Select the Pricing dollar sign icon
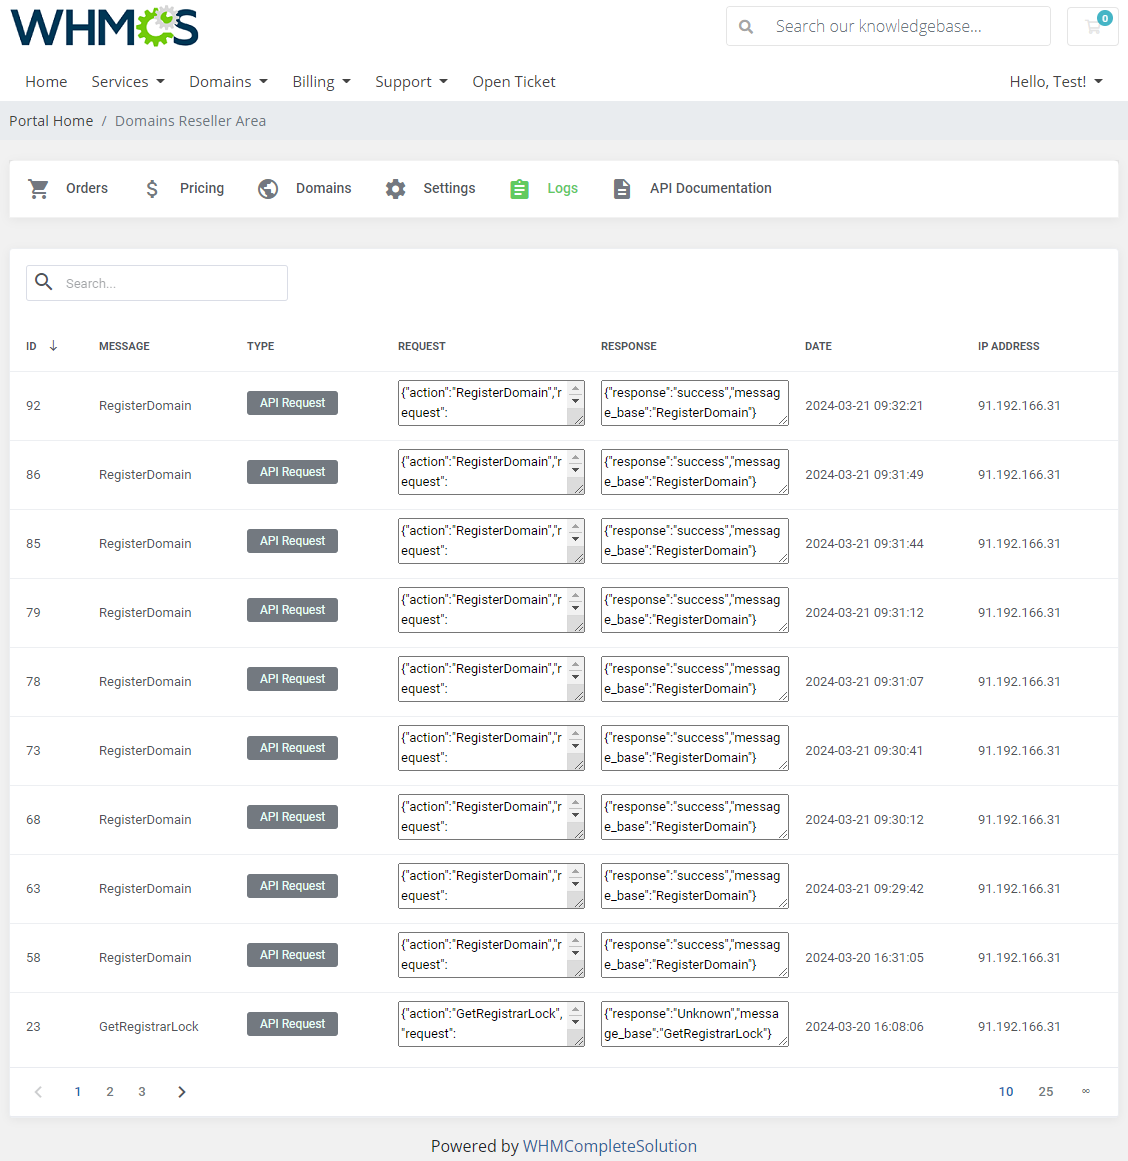 click(x=152, y=188)
